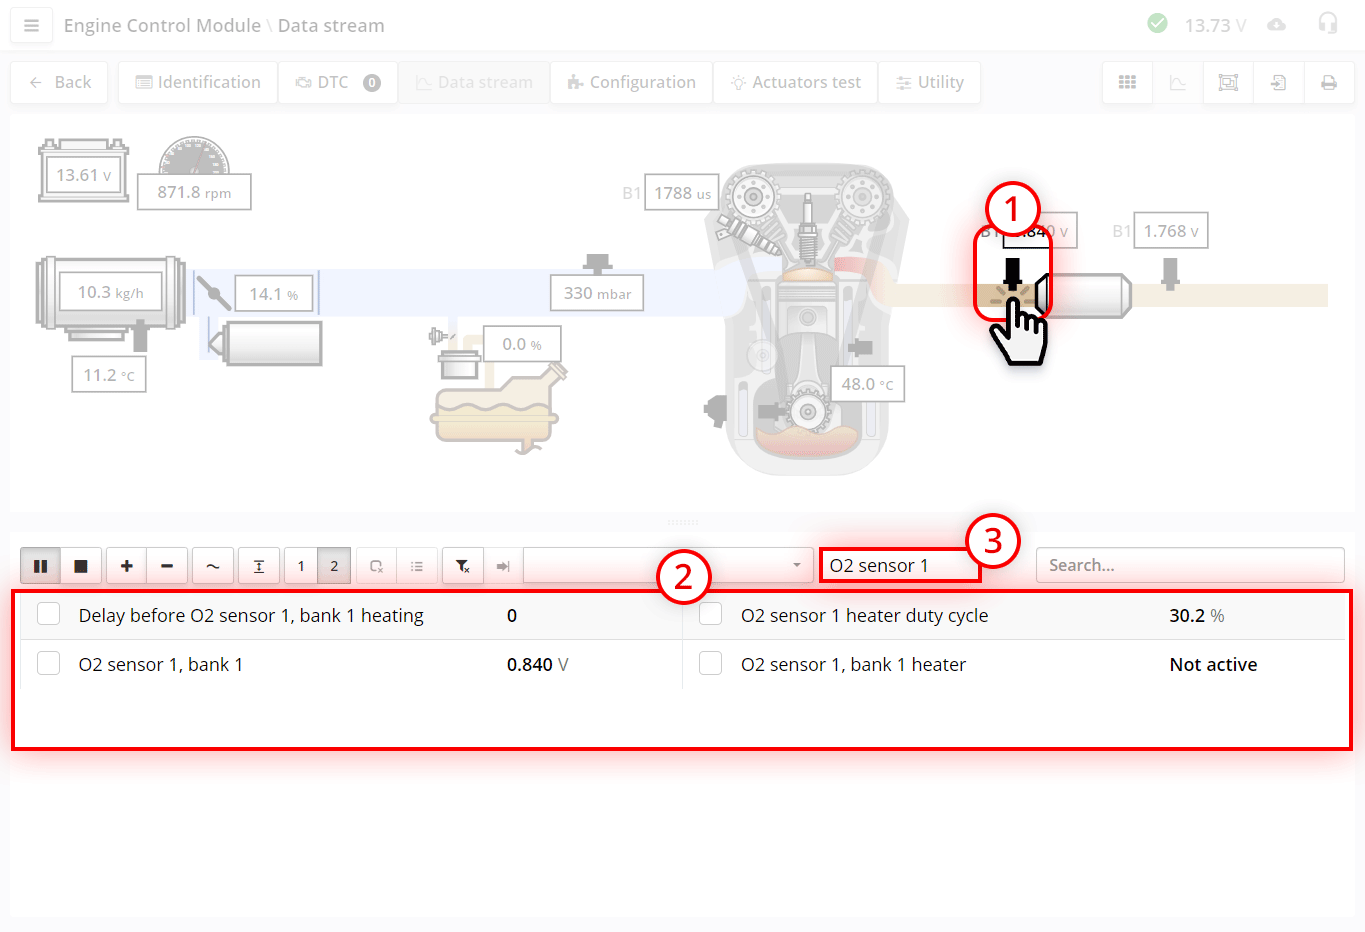
Task: Click the clear values reset icon
Action: pyautogui.click(x=376, y=565)
